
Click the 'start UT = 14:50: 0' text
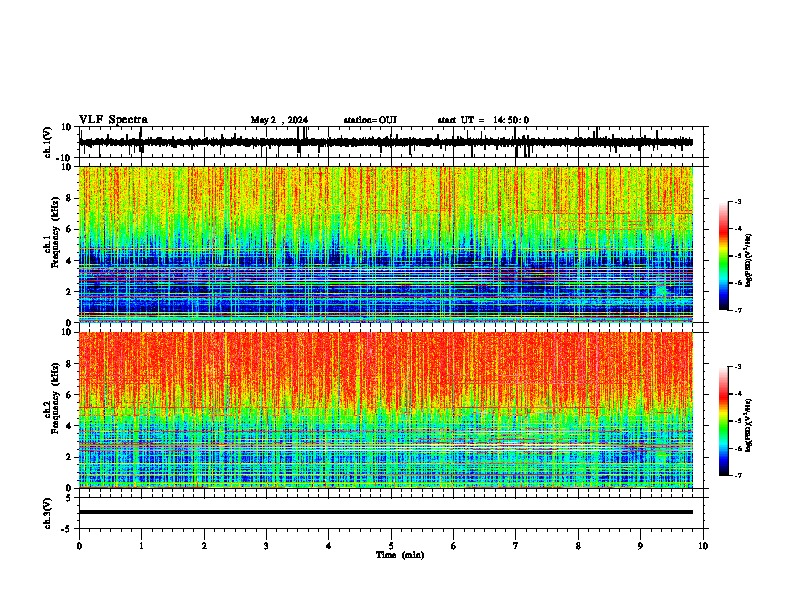tap(483, 120)
